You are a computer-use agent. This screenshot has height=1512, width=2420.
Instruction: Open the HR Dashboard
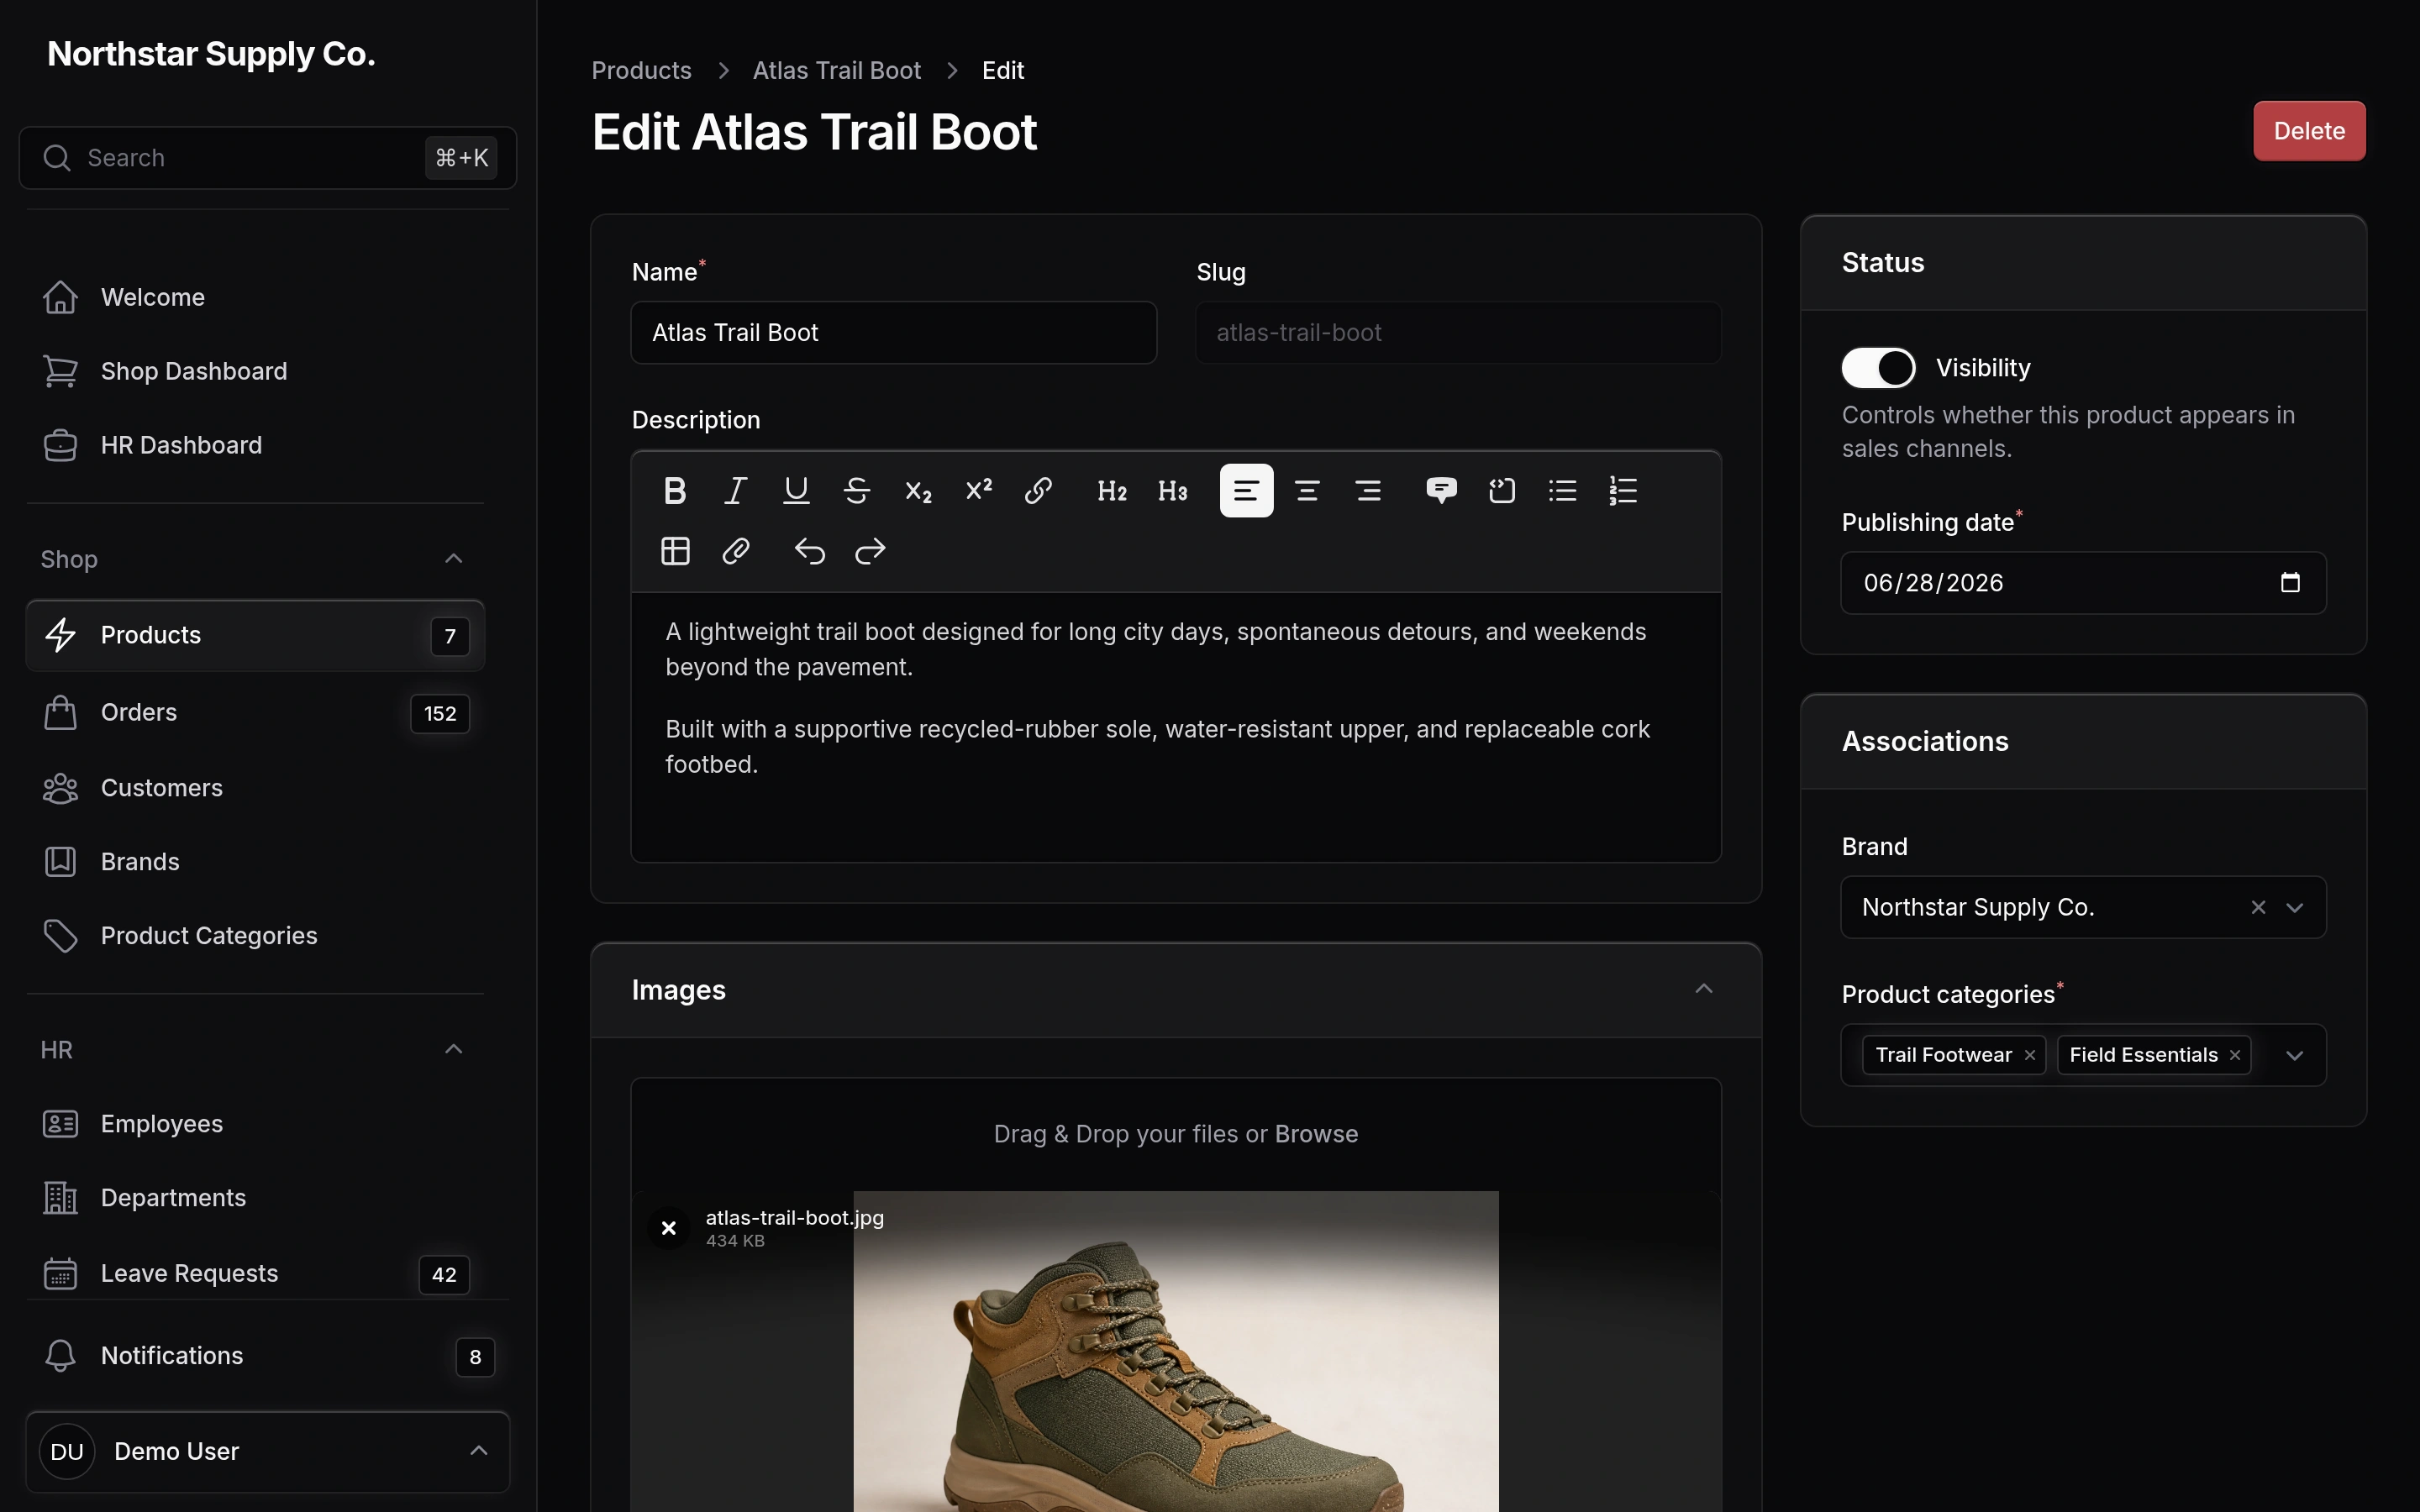coord(255,445)
